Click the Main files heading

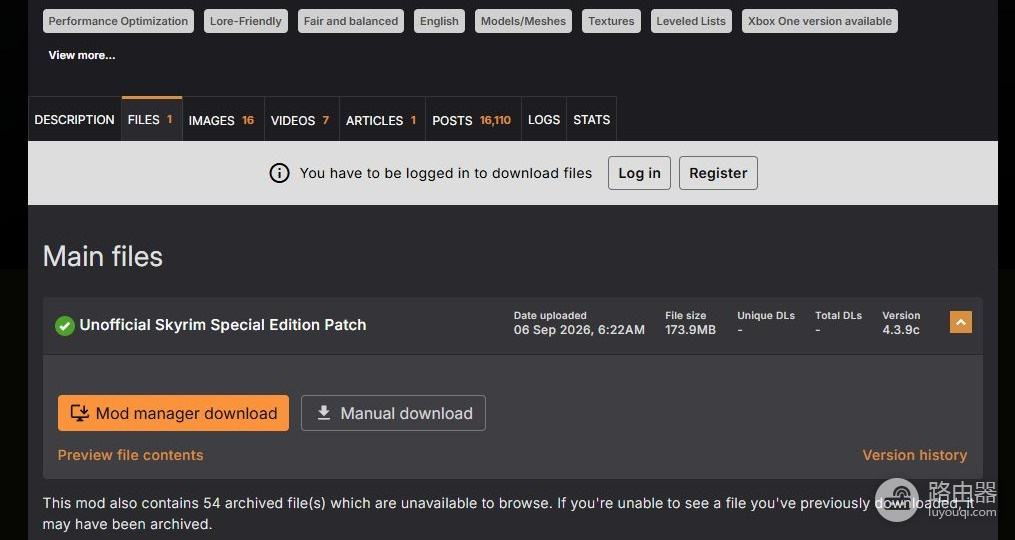103,256
